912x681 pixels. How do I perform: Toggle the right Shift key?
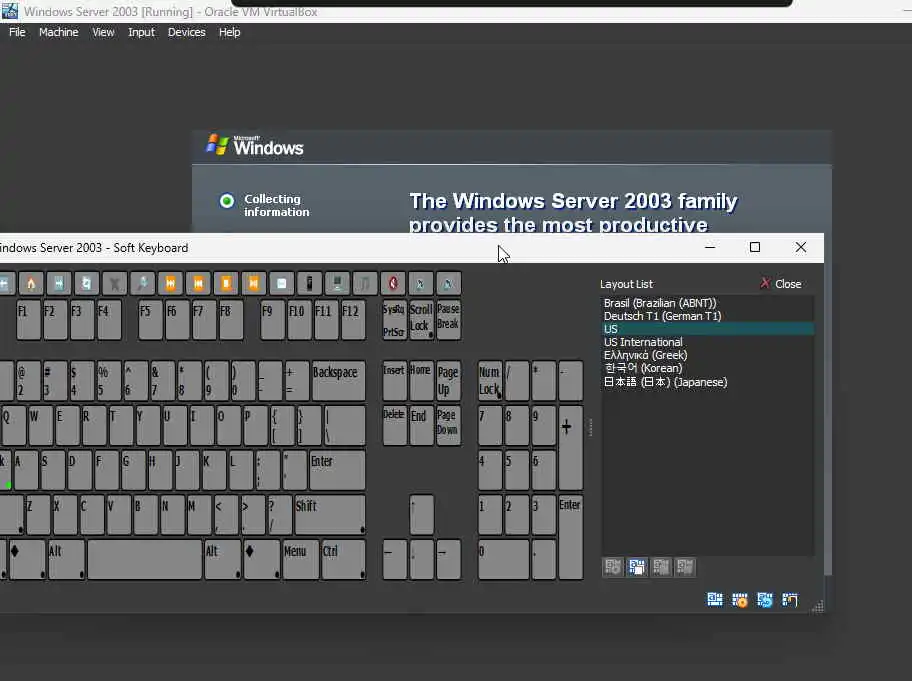pos(330,514)
